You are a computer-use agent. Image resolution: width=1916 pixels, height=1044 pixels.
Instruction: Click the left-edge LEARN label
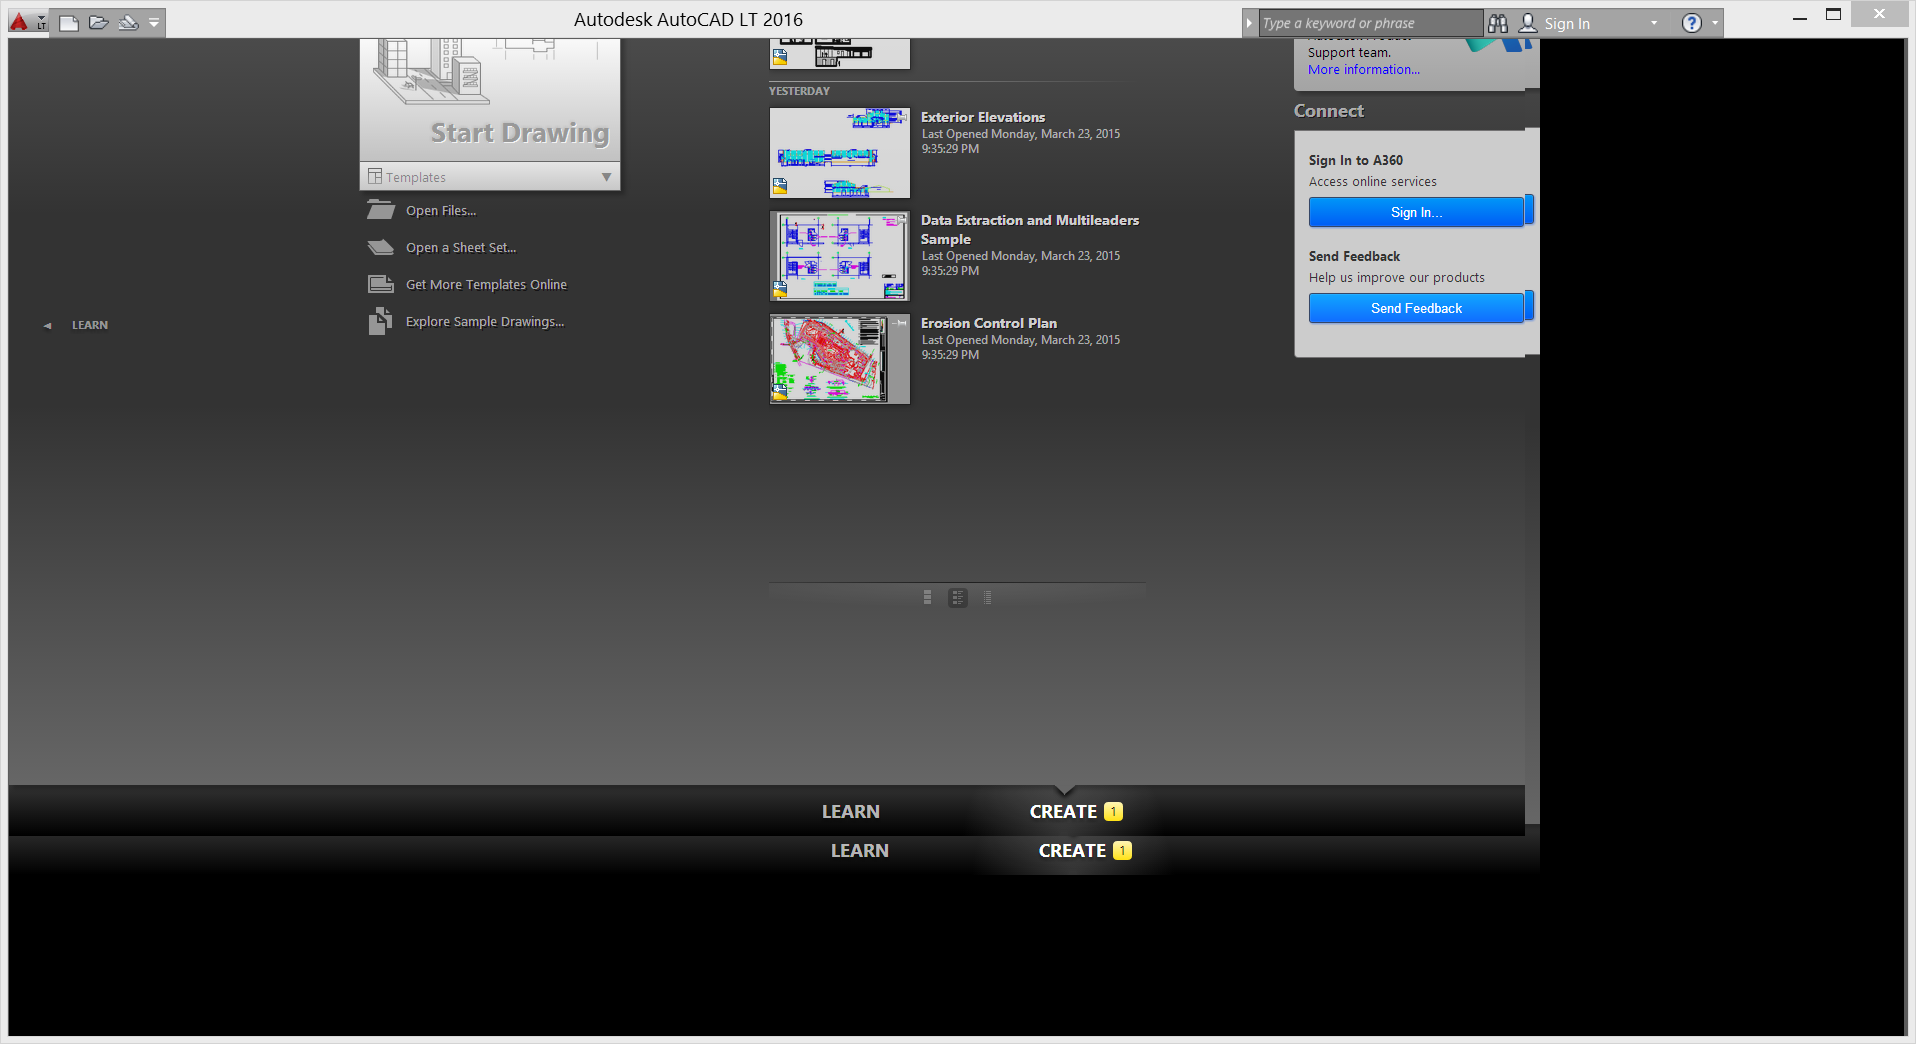pos(90,325)
